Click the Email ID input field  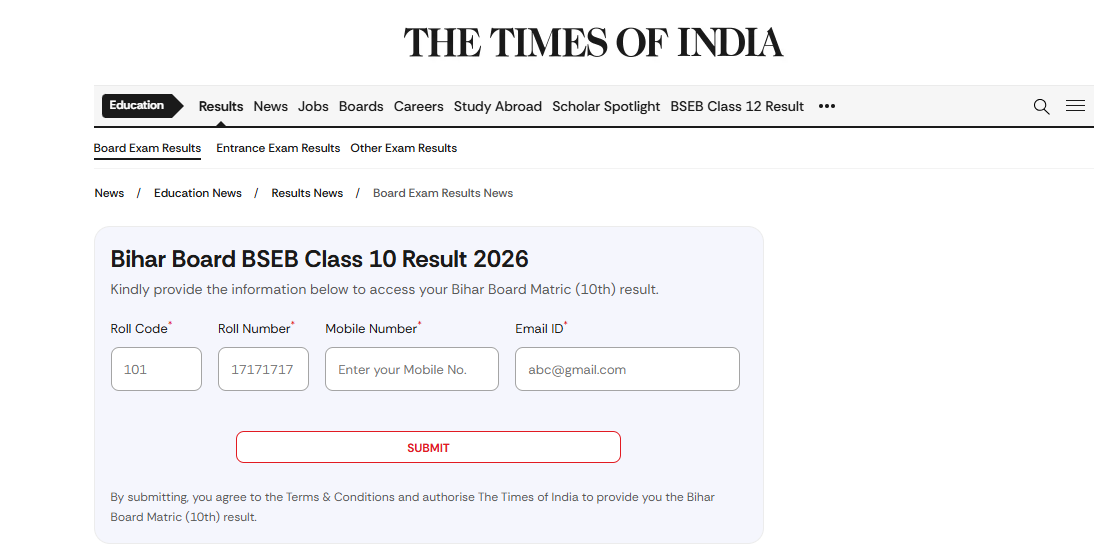point(627,369)
